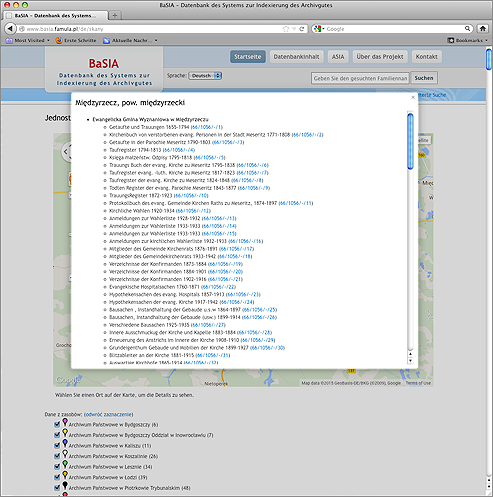
Task: Click the BaSIA logo heading
Action: (104, 63)
